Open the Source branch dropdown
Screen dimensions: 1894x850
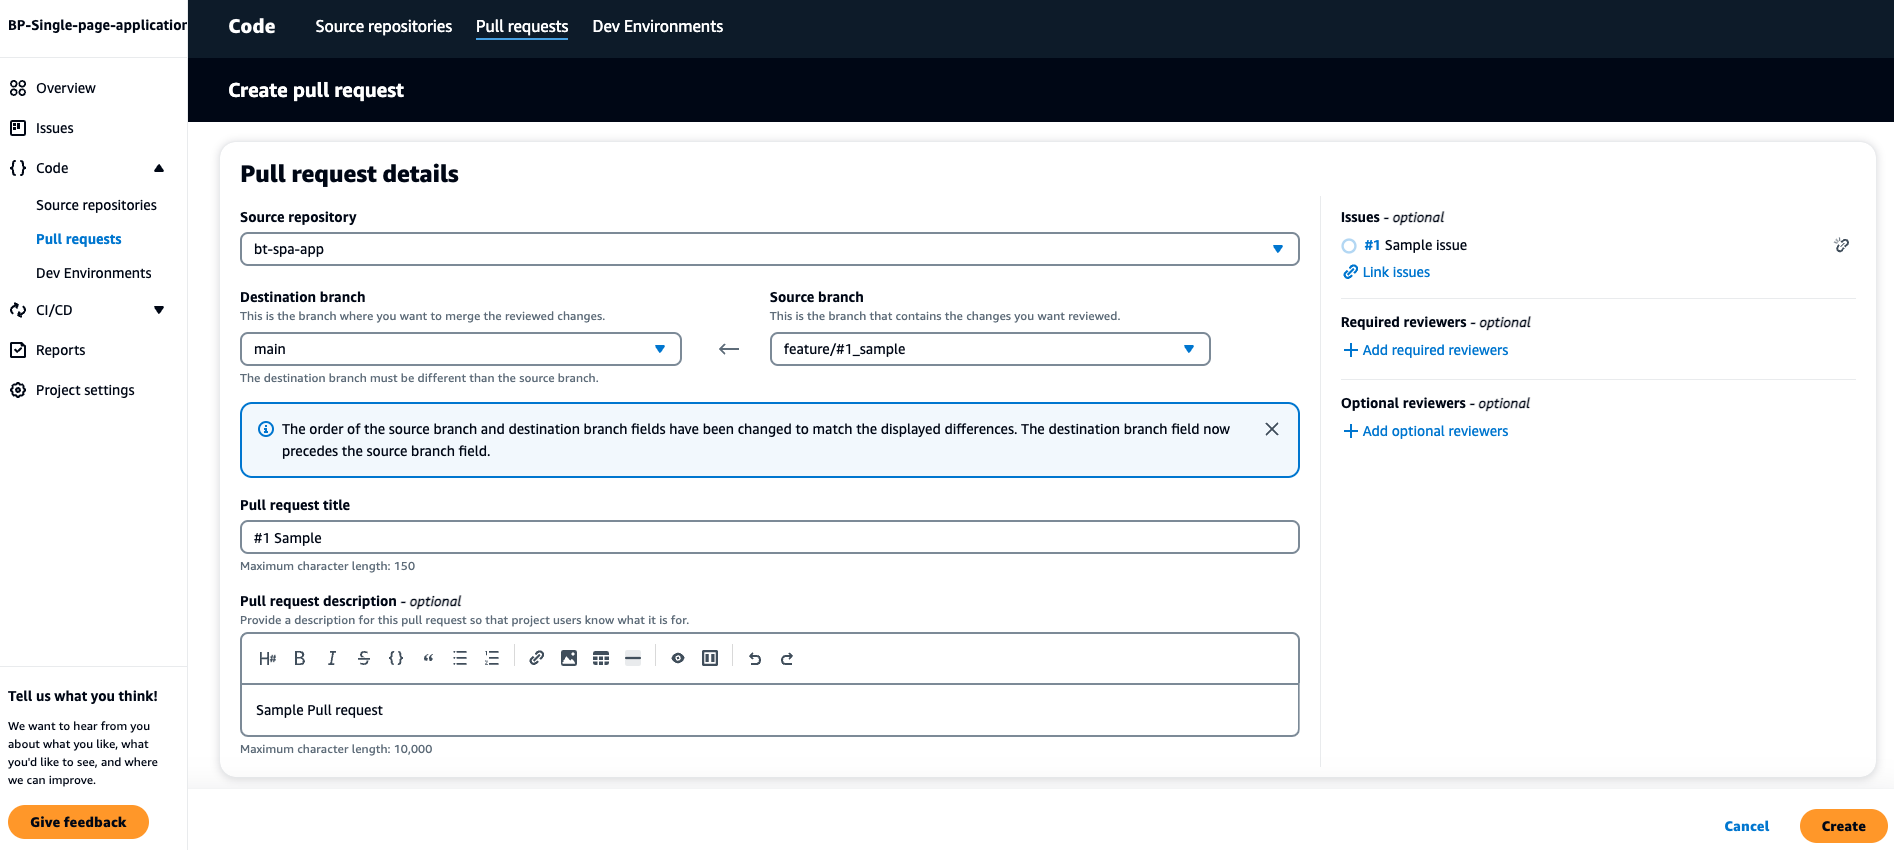[990, 349]
